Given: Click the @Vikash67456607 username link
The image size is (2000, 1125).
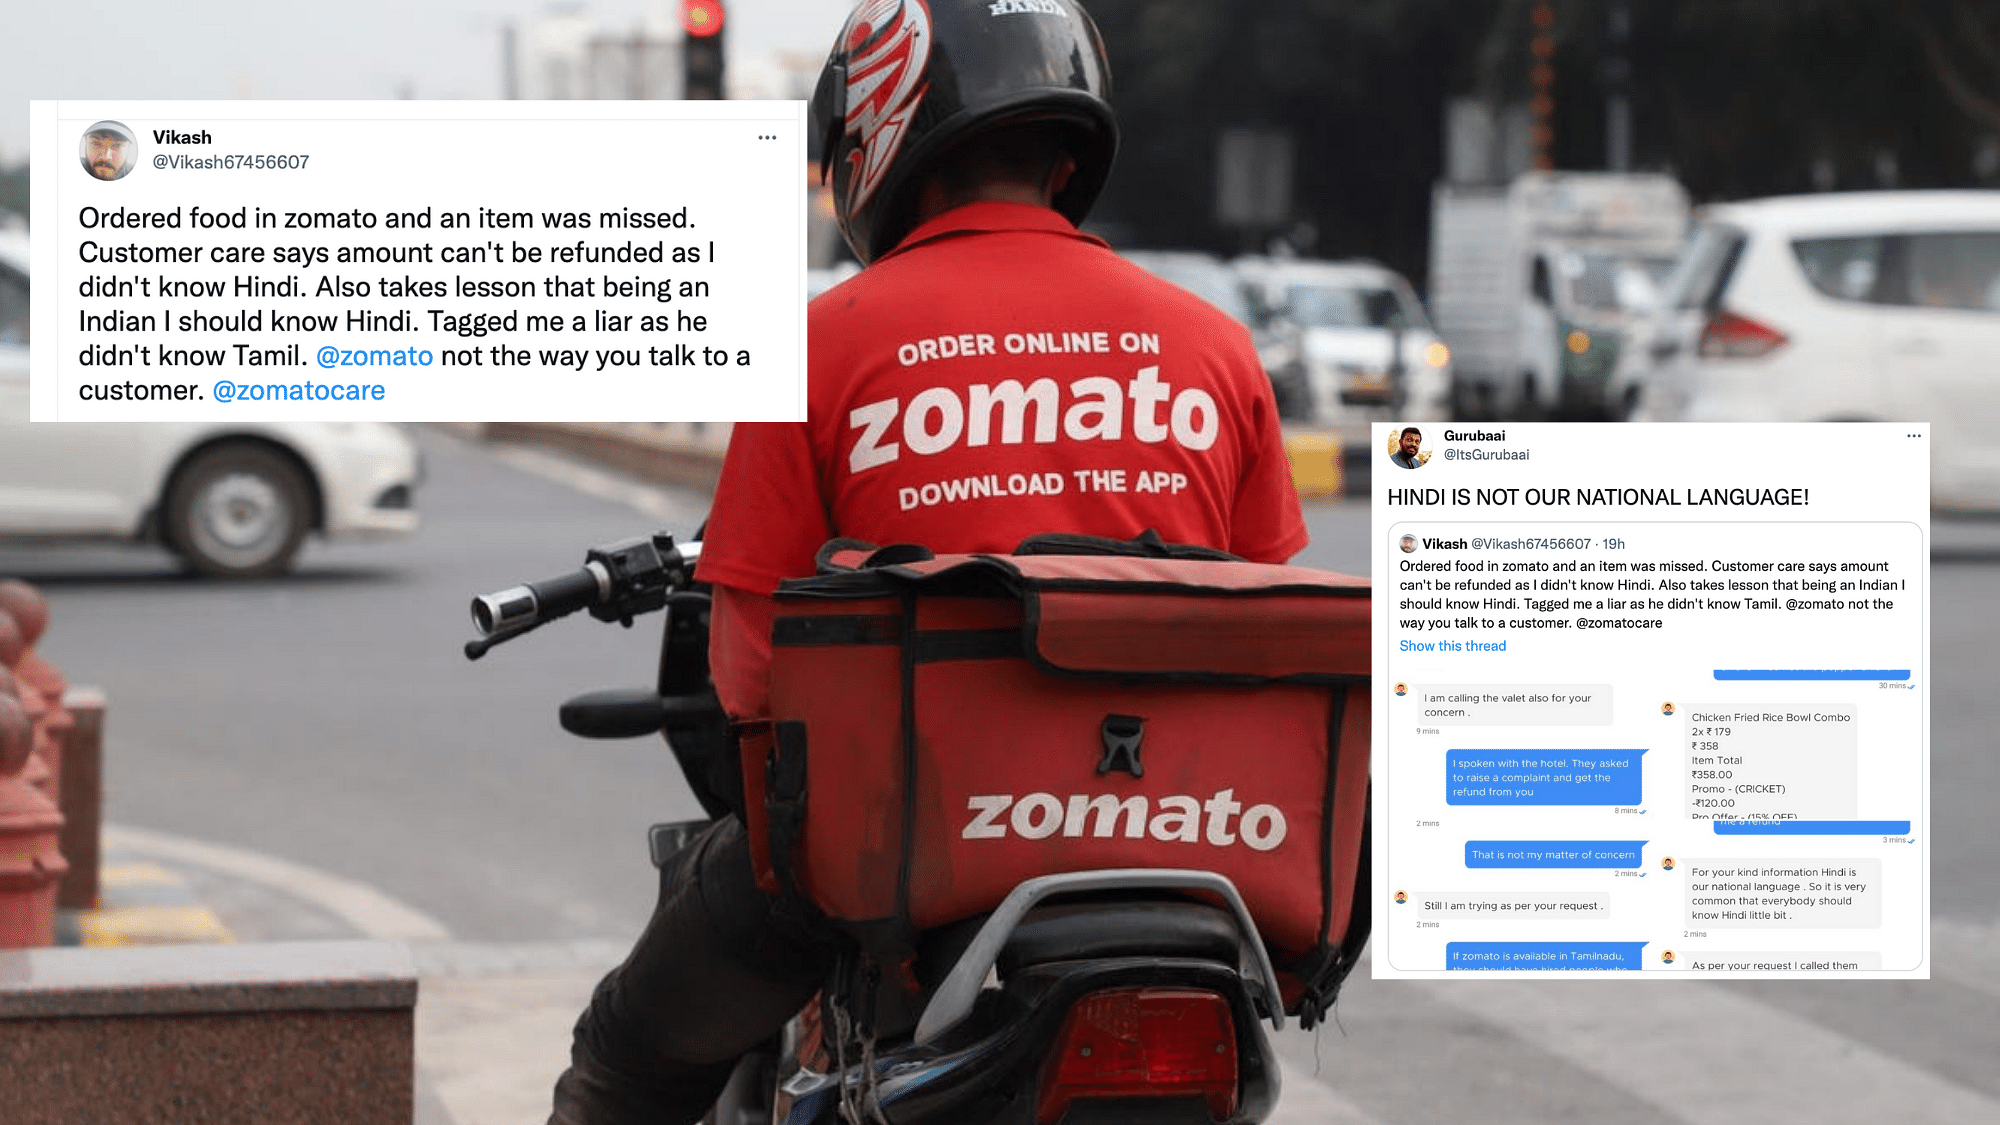Looking at the screenshot, I should tap(229, 161).
